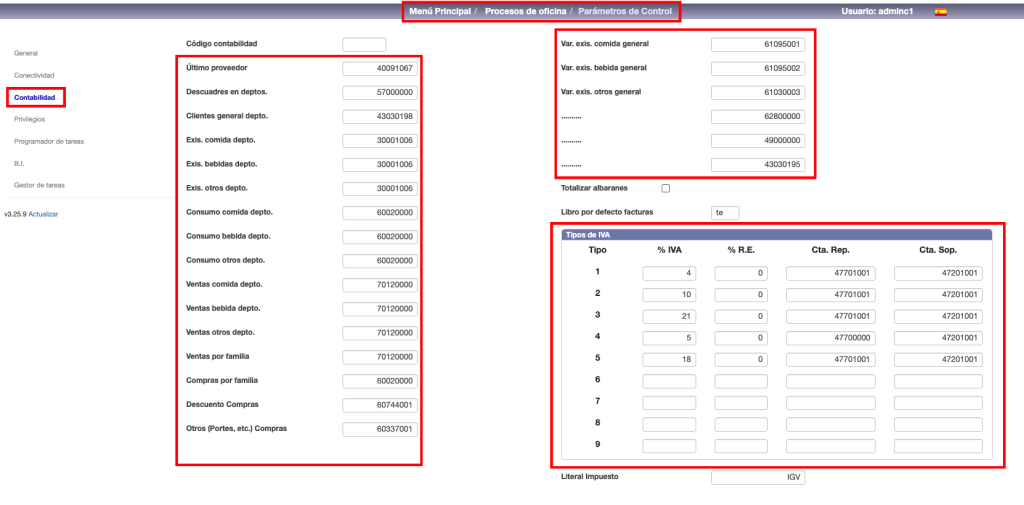The height and width of the screenshot is (505, 1024).
Task: Click the Descuento Compras field
Action: pyautogui.click(x=379, y=405)
